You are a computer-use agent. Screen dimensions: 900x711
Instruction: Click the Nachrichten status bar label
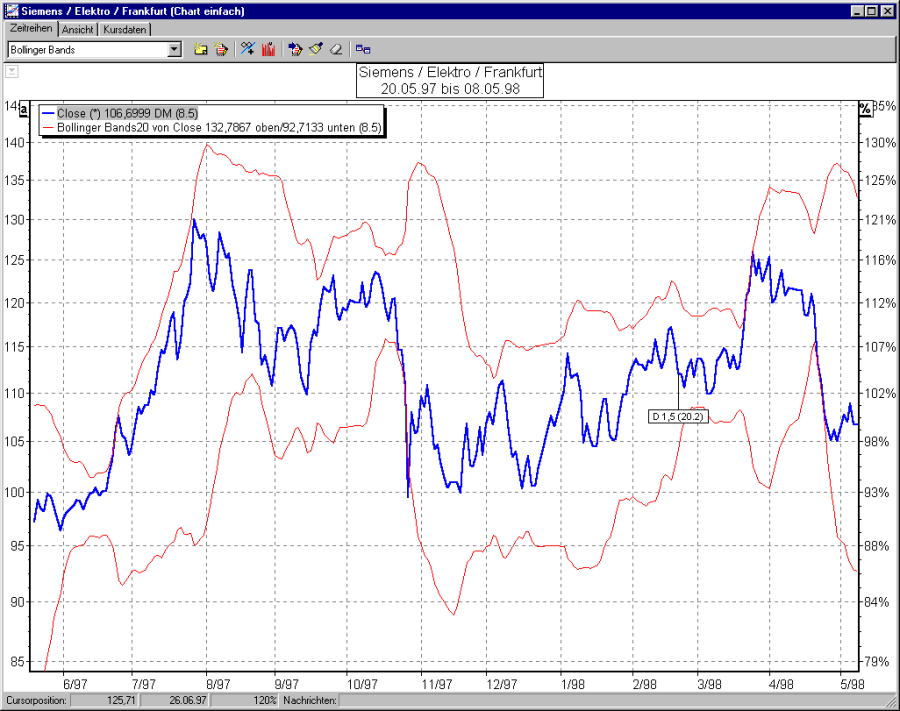tap(314, 701)
